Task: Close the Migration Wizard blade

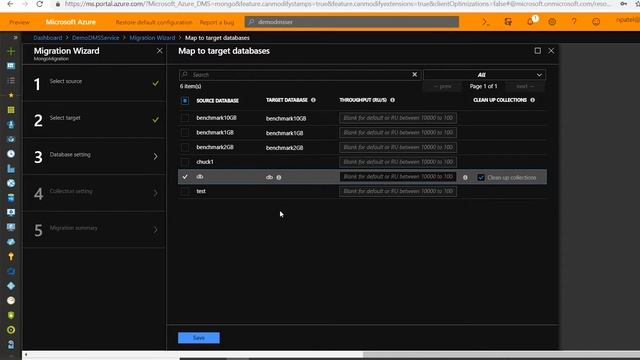Action: coord(160,51)
